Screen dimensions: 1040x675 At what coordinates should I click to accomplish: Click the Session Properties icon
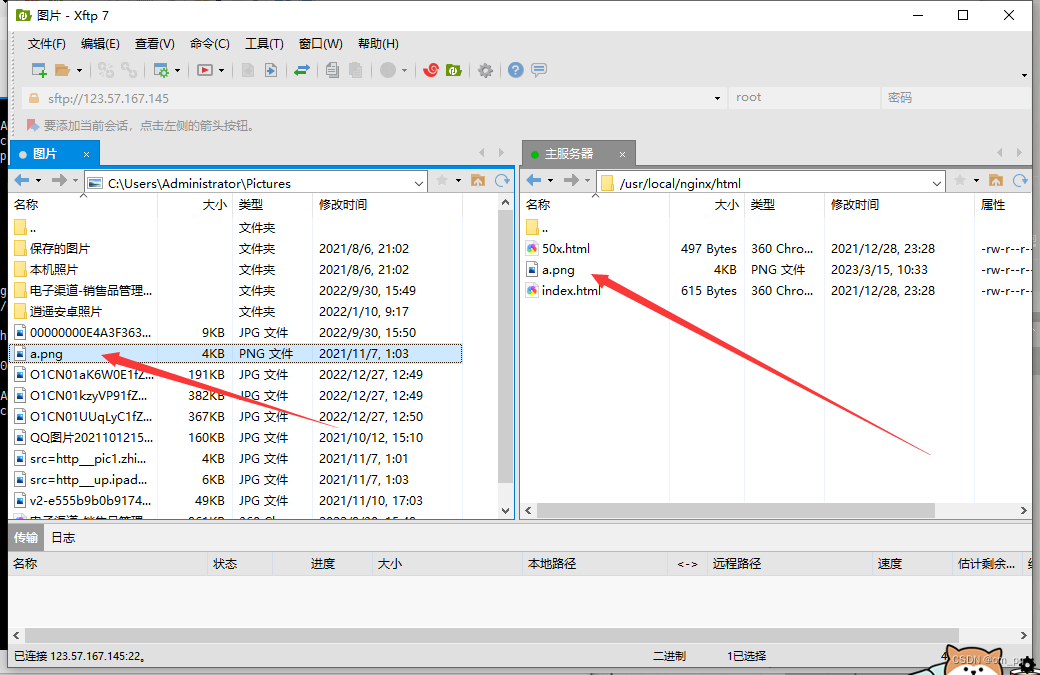coord(161,70)
